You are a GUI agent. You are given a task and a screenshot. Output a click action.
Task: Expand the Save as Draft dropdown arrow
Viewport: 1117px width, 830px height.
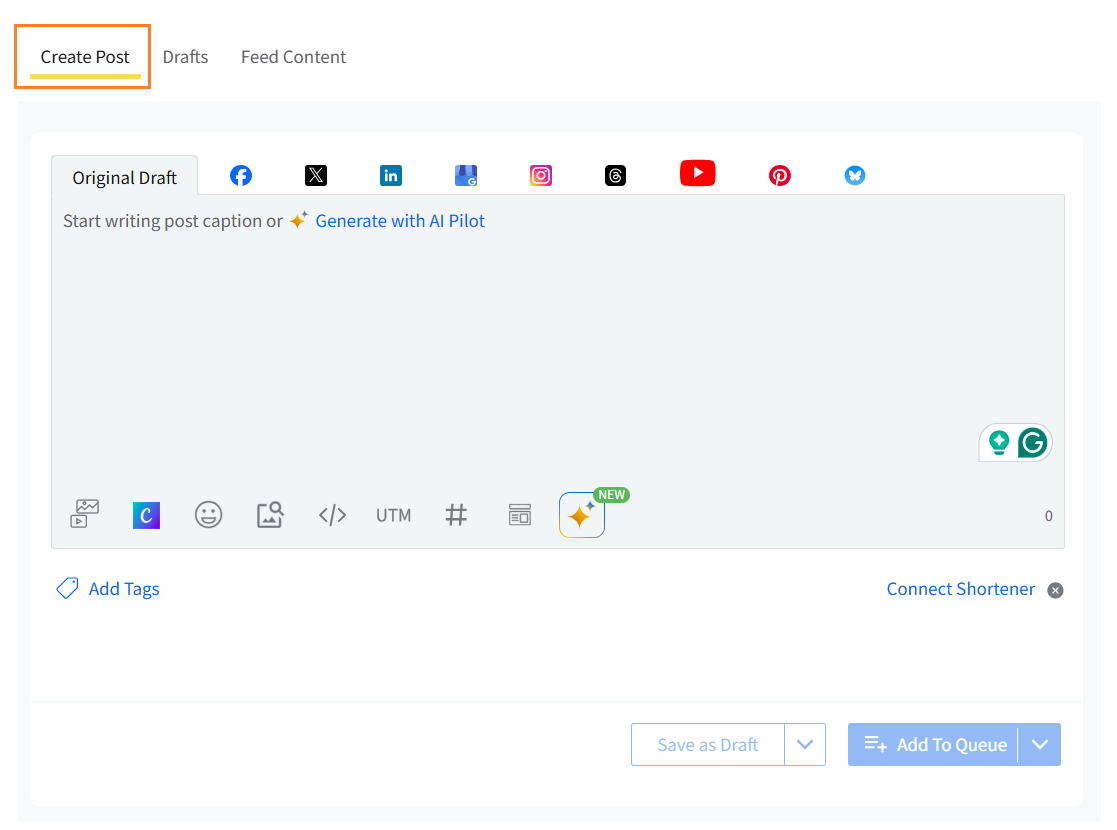click(x=805, y=745)
